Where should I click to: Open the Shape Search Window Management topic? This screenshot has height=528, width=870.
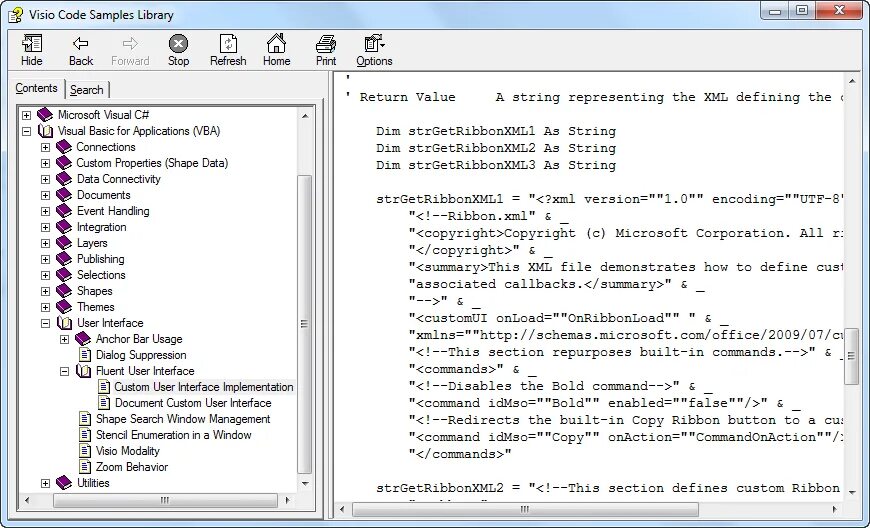click(x=183, y=419)
